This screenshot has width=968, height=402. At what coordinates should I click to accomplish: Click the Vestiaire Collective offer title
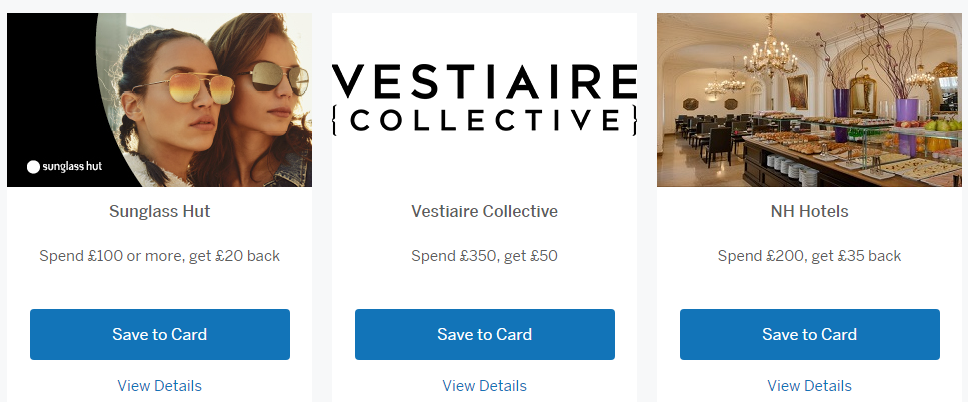coord(484,212)
